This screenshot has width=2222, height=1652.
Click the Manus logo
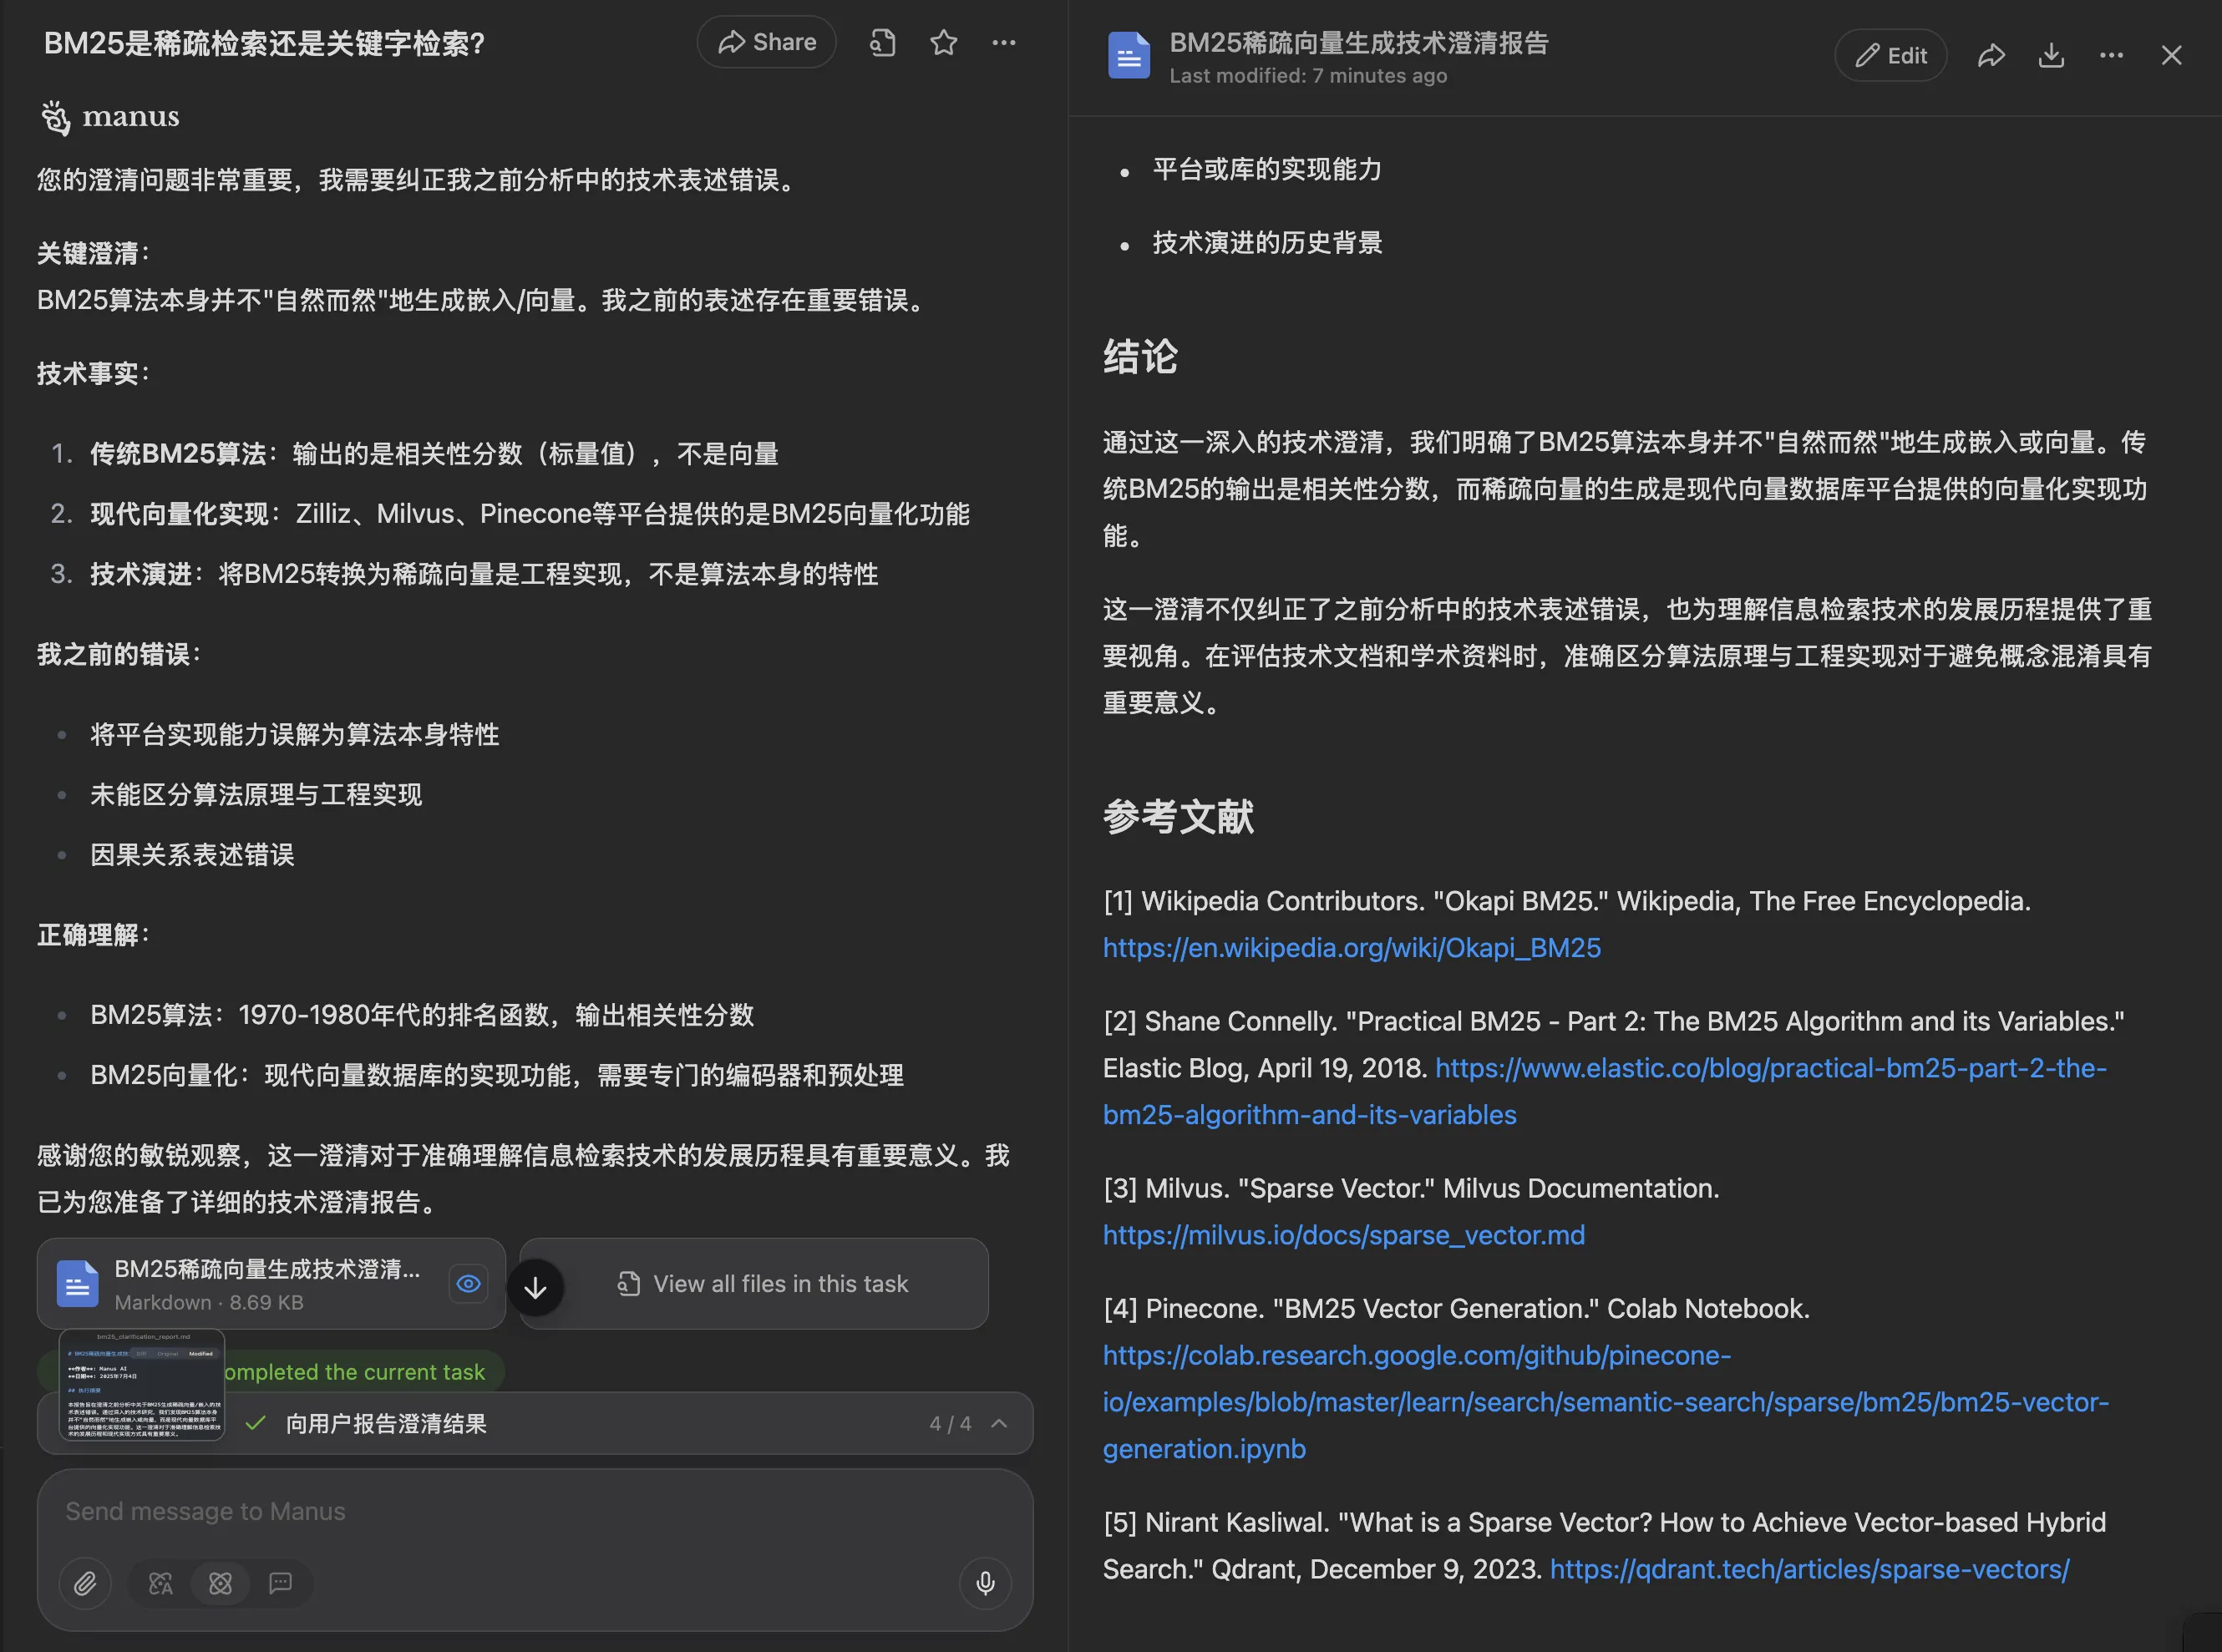click(110, 117)
